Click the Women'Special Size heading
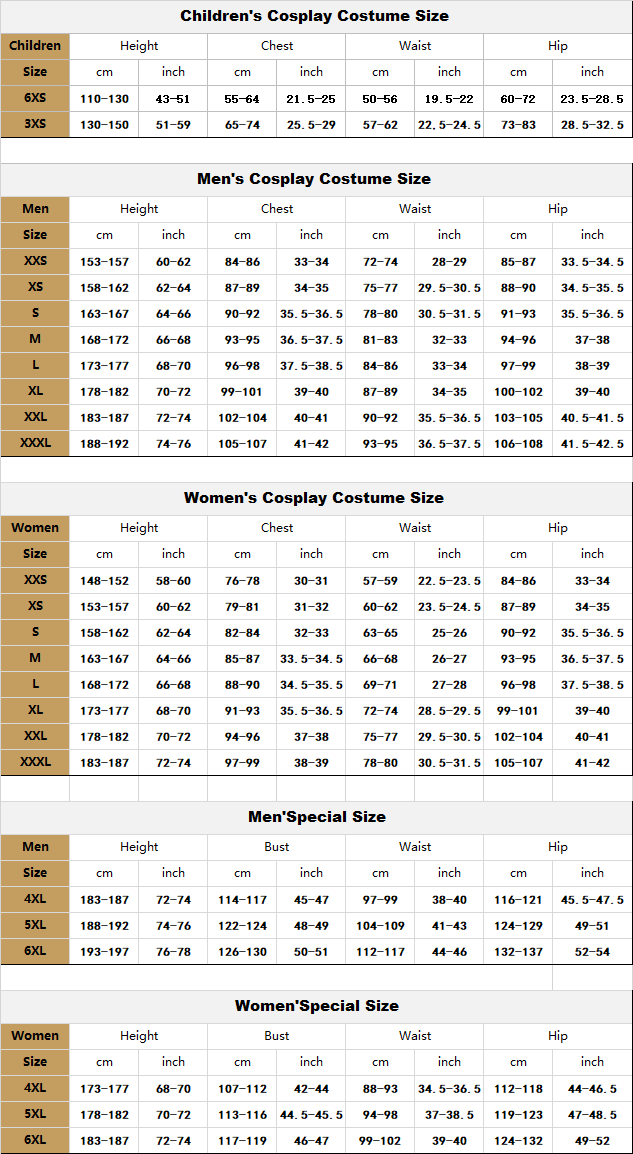 tap(316, 1006)
